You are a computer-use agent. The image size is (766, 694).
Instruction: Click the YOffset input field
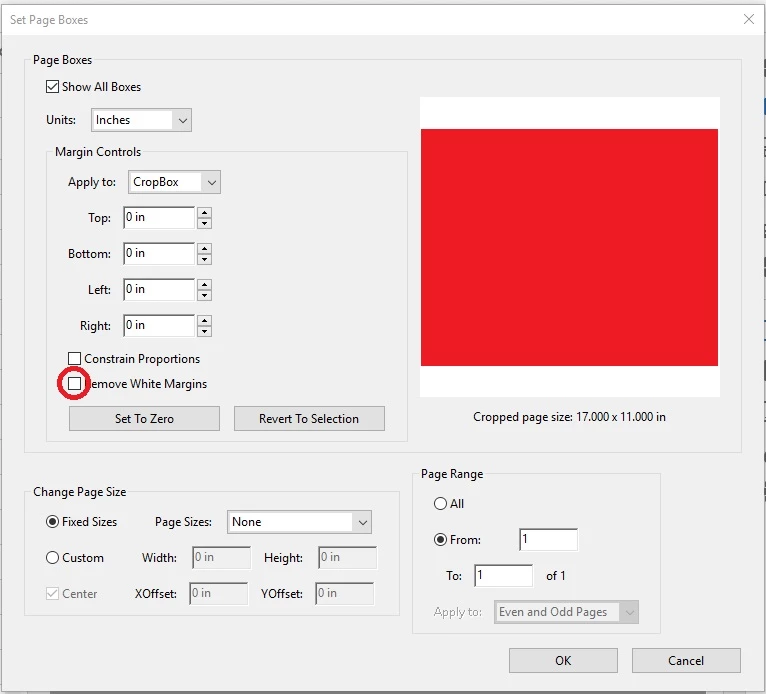pos(345,594)
